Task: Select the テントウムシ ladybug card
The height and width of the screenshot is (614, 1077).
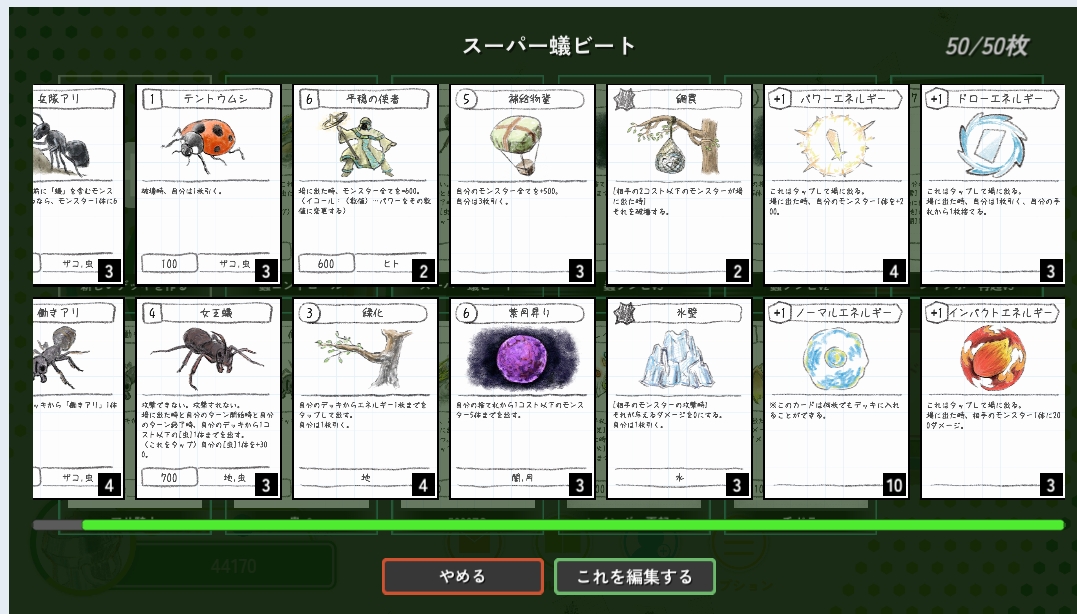Action: pyautogui.click(x=208, y=184)
